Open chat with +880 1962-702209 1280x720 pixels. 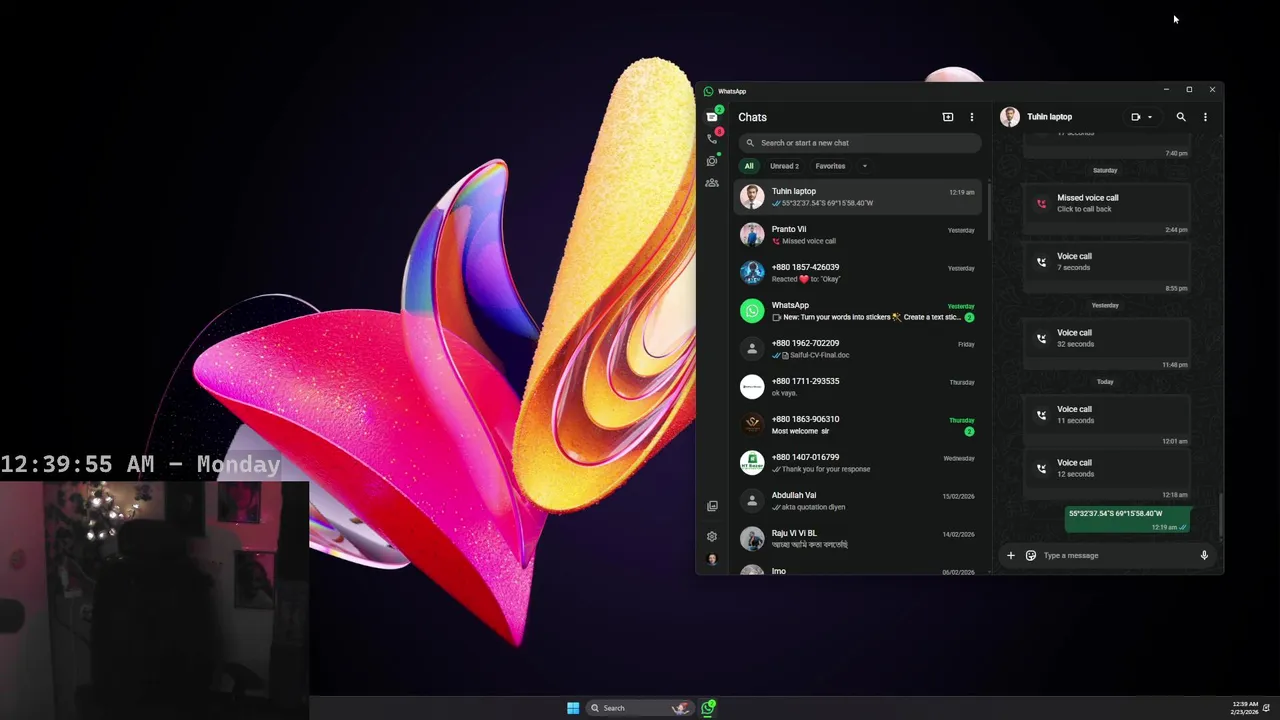click(x=860, y=349)
